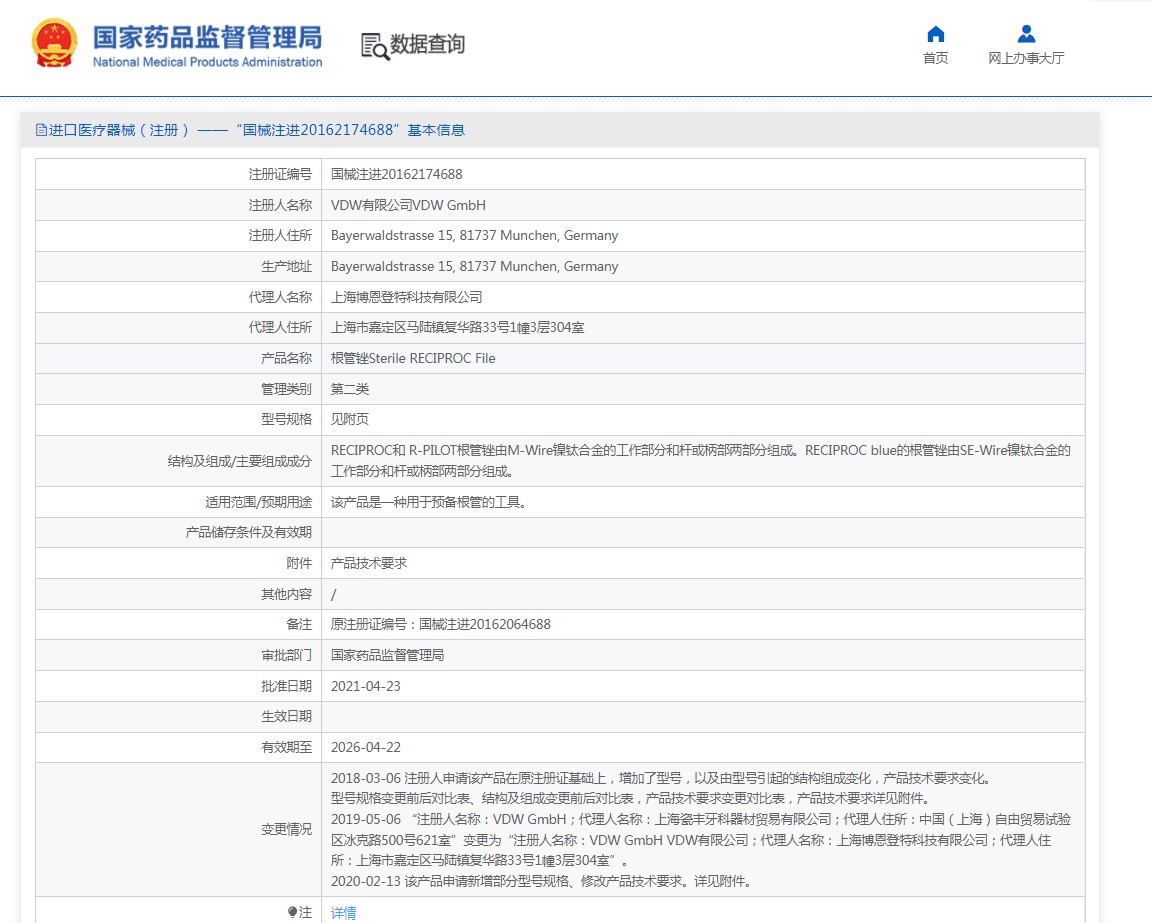Click the 产品储存条件及有效期 row label

pos(248,532)
